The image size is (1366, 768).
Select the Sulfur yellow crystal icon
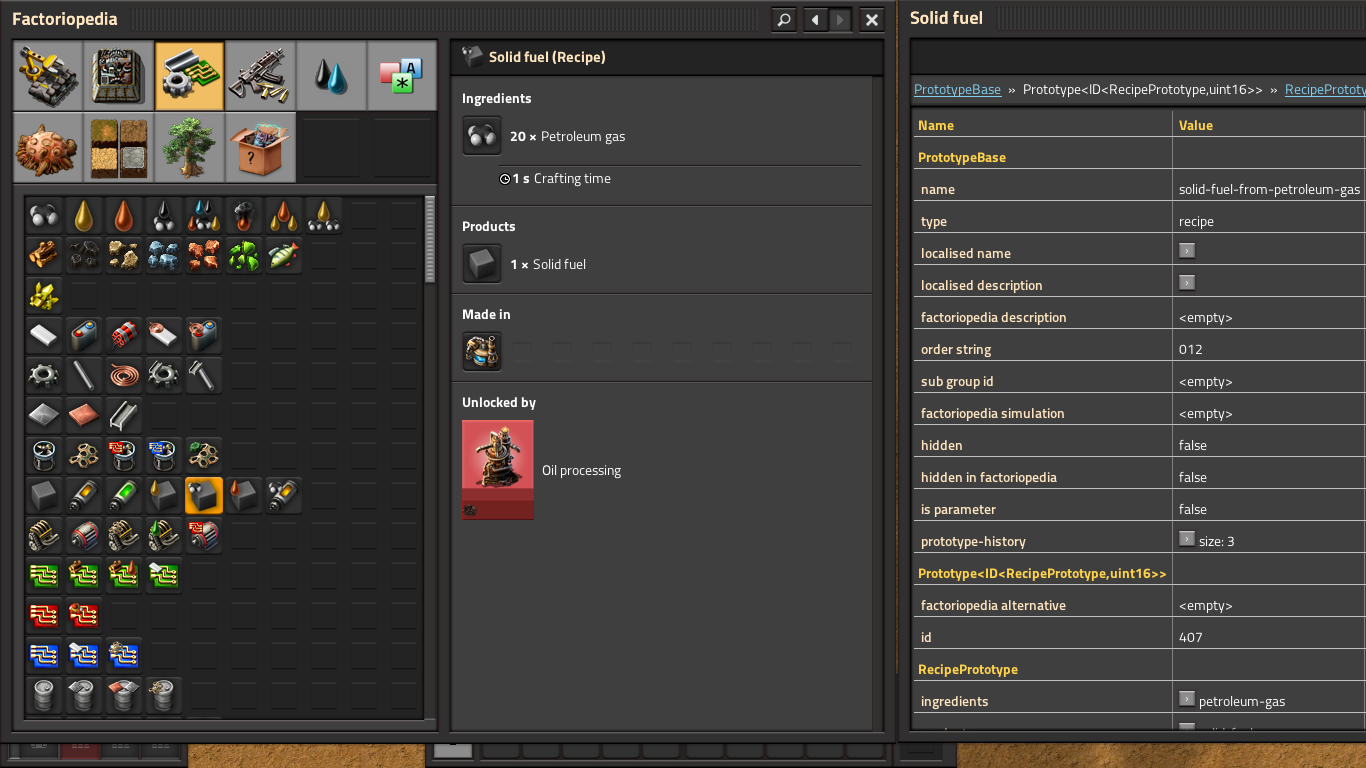tap(44, 296)
